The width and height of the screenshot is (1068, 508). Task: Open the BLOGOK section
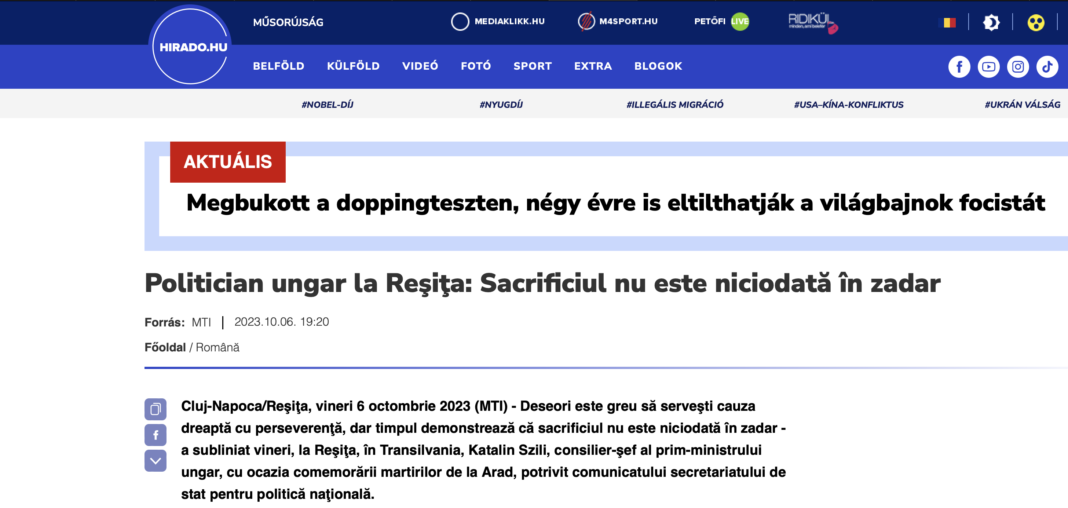tap(658, 67)
